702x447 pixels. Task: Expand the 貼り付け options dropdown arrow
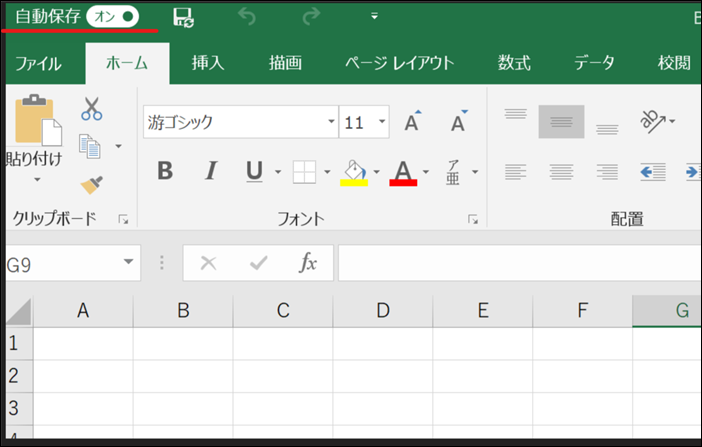pos(37,180)
